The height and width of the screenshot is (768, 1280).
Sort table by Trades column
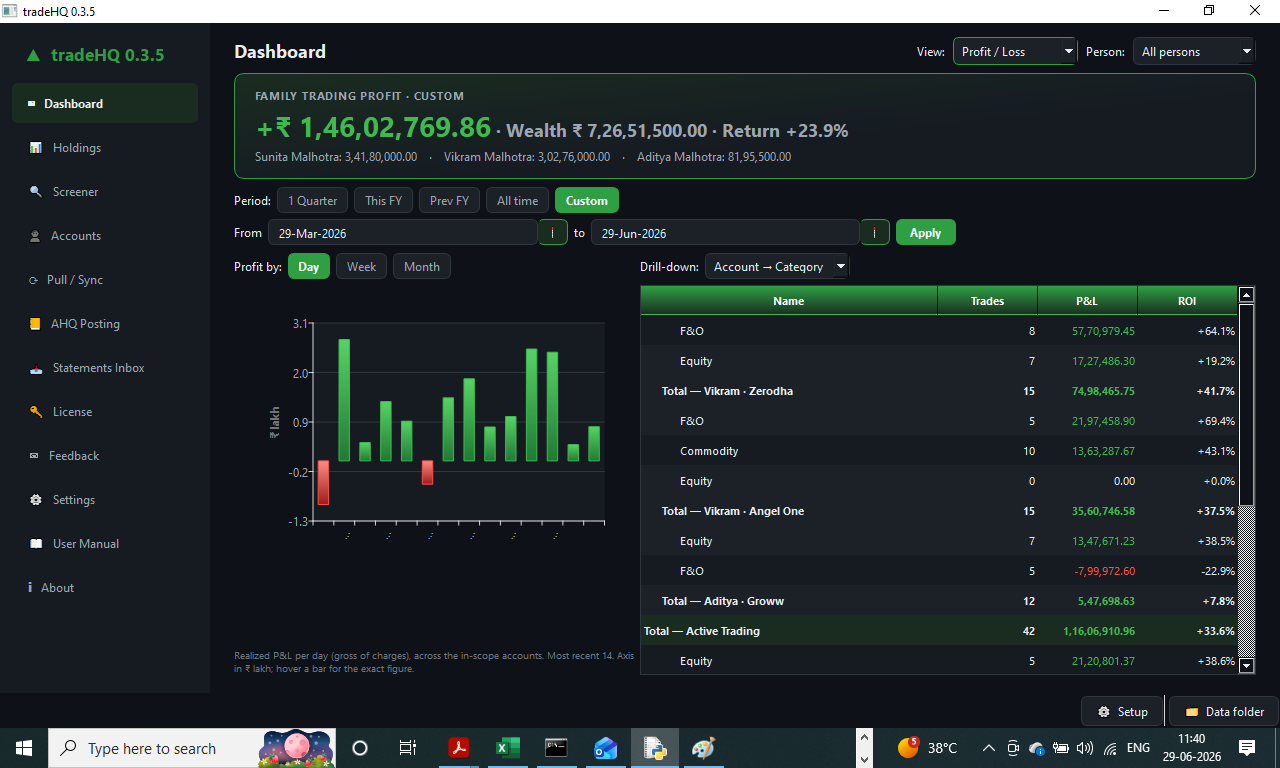coord(988,301)
